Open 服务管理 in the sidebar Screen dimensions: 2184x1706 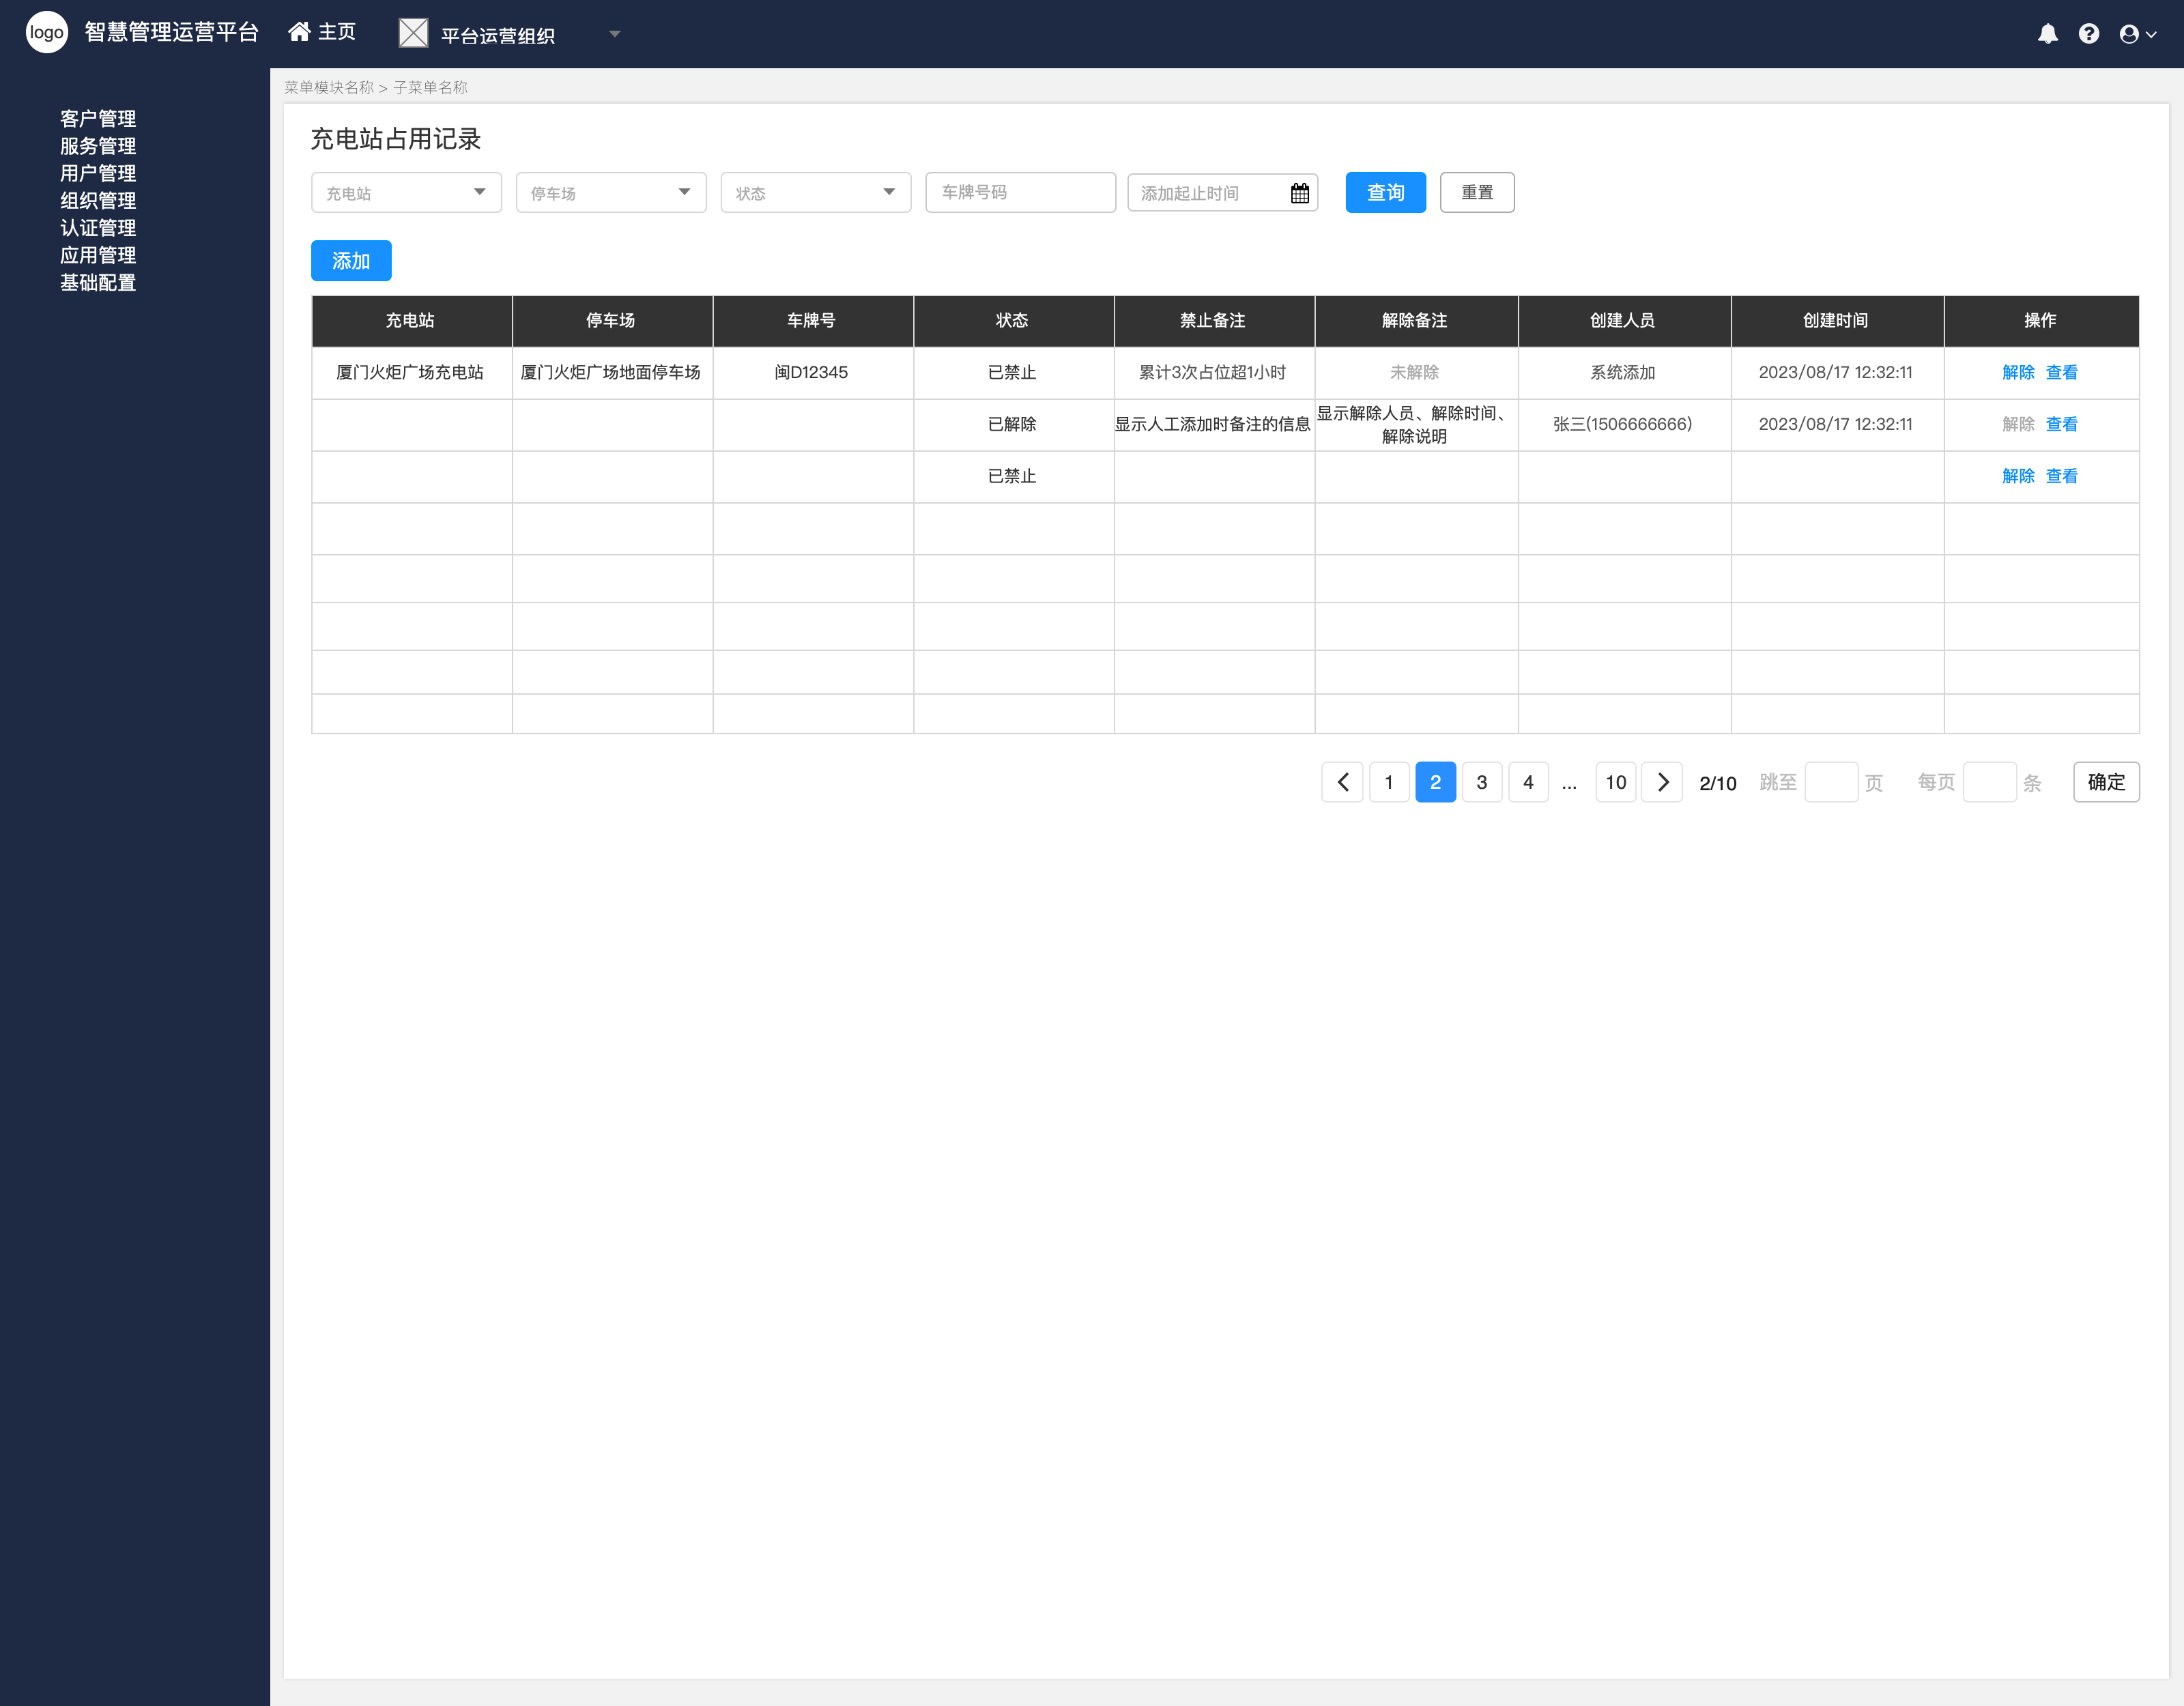[98, 146]
